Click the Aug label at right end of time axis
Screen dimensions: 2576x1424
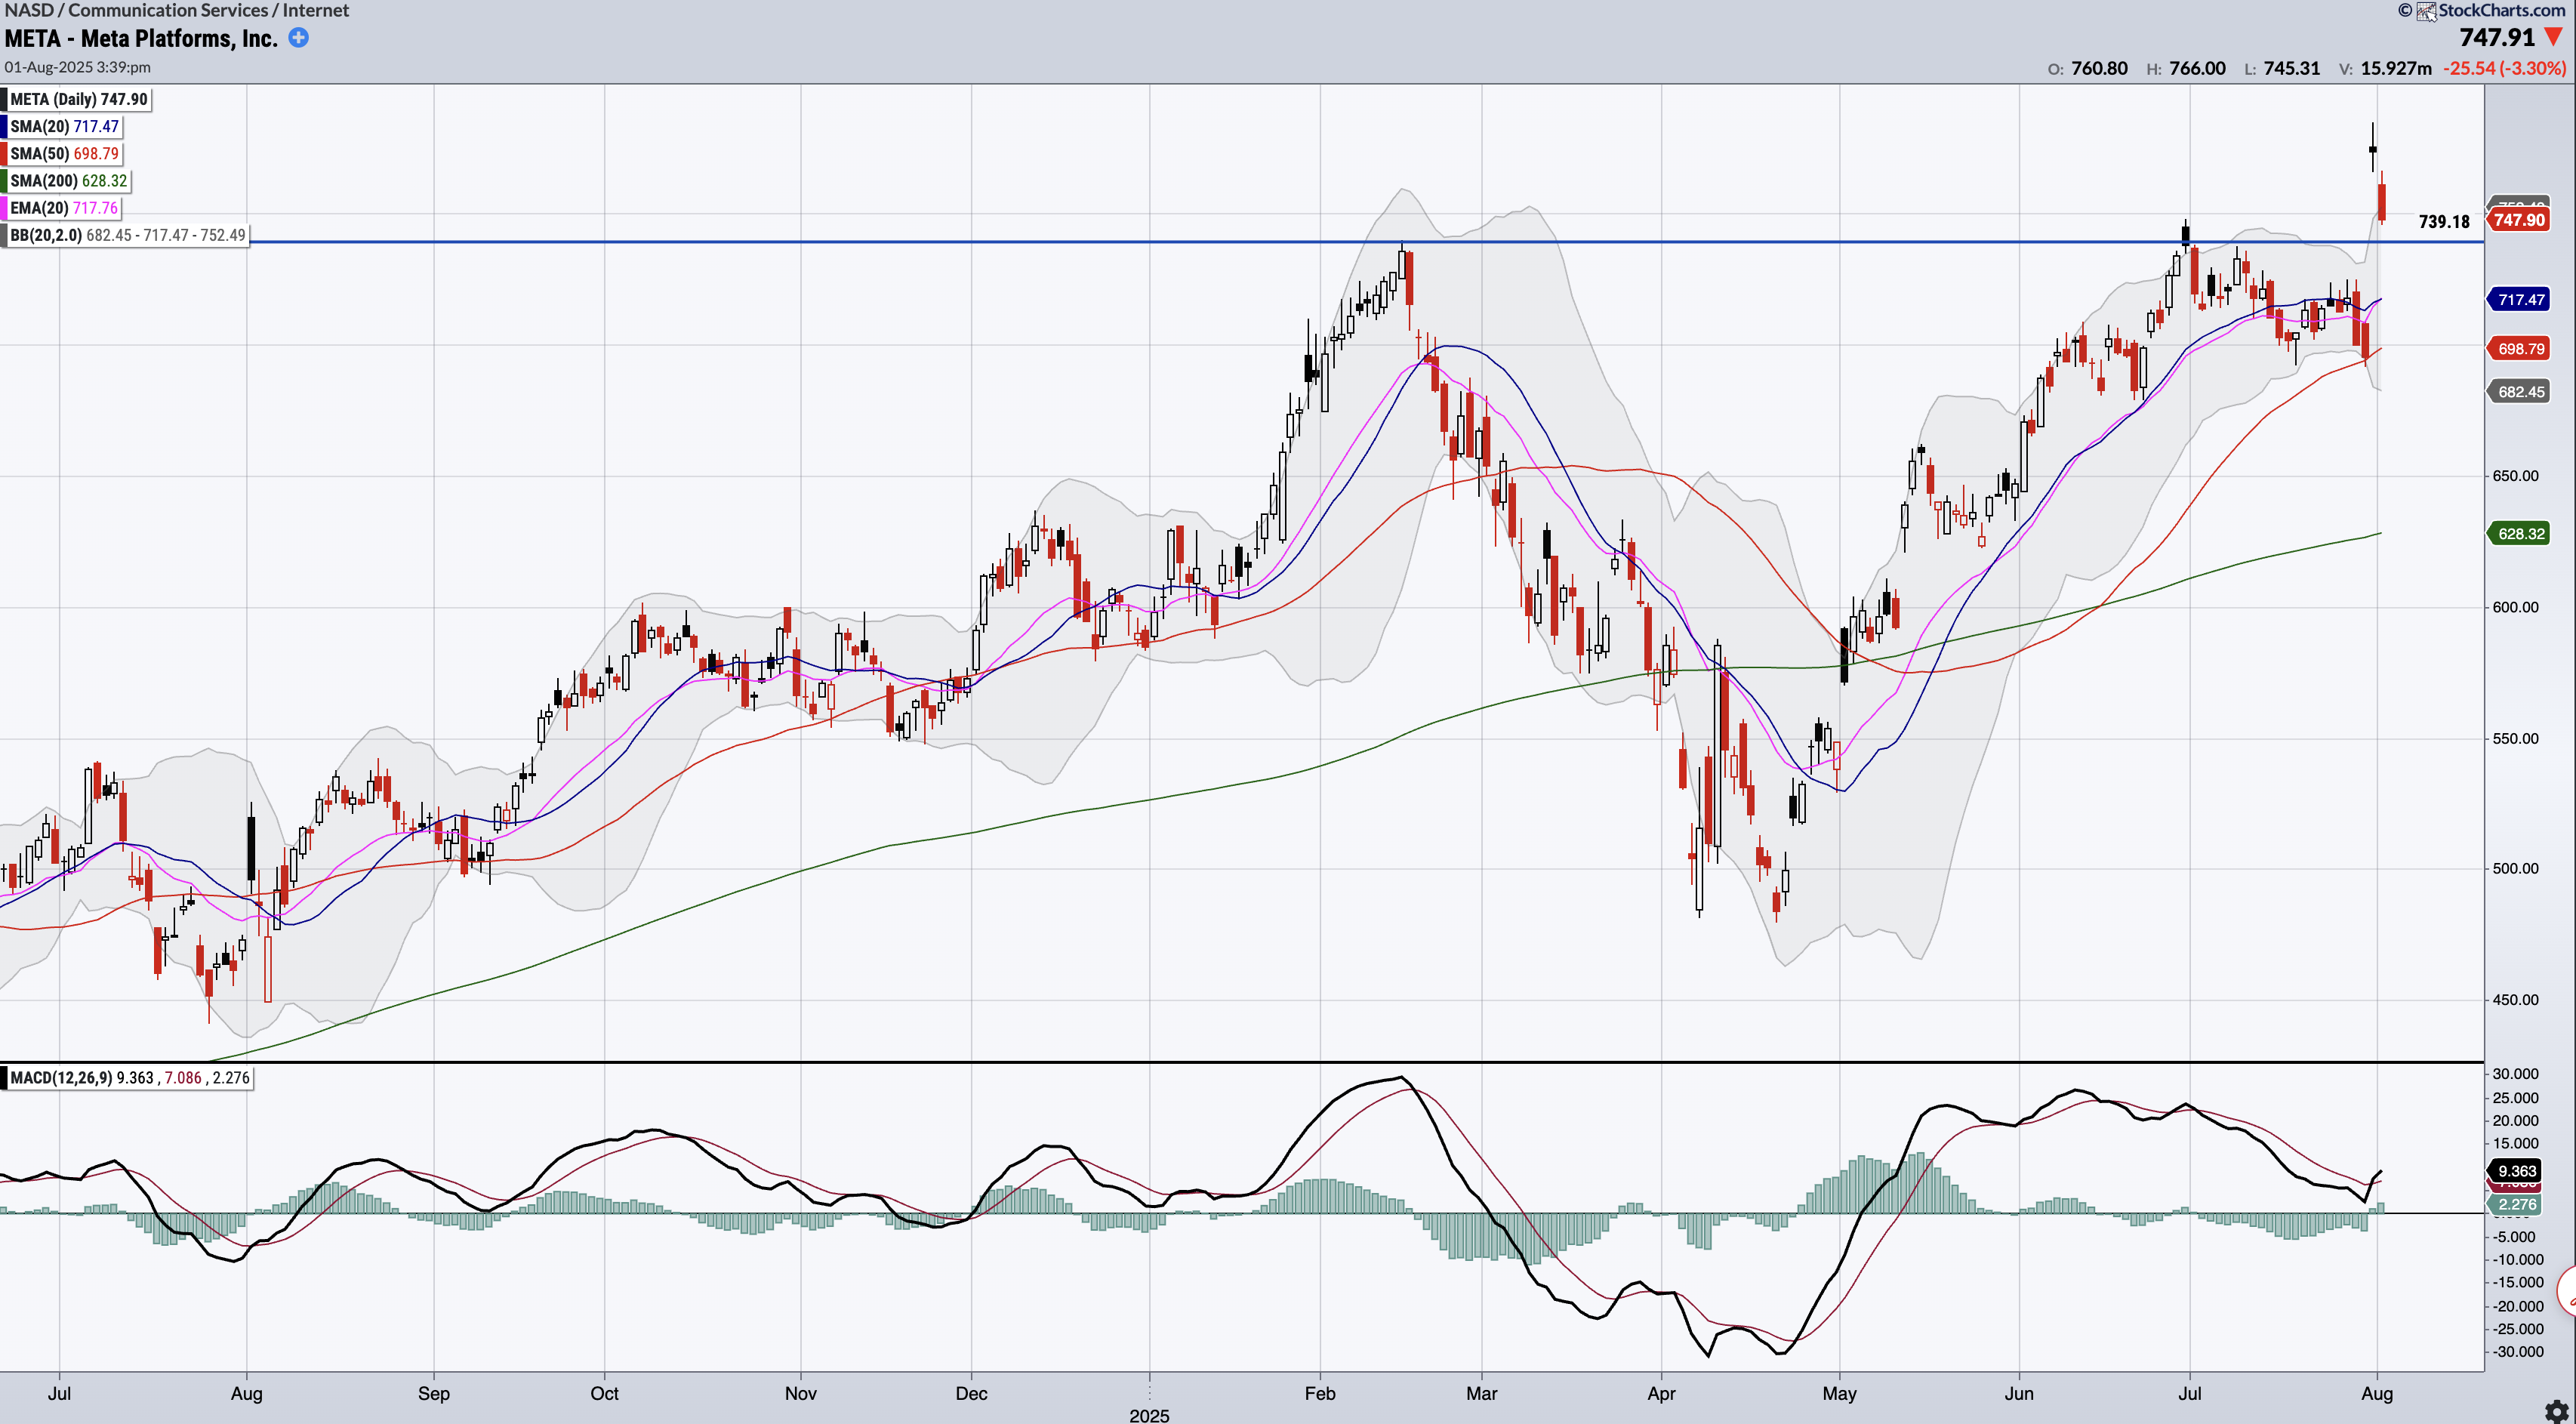pos(2377,1393)
